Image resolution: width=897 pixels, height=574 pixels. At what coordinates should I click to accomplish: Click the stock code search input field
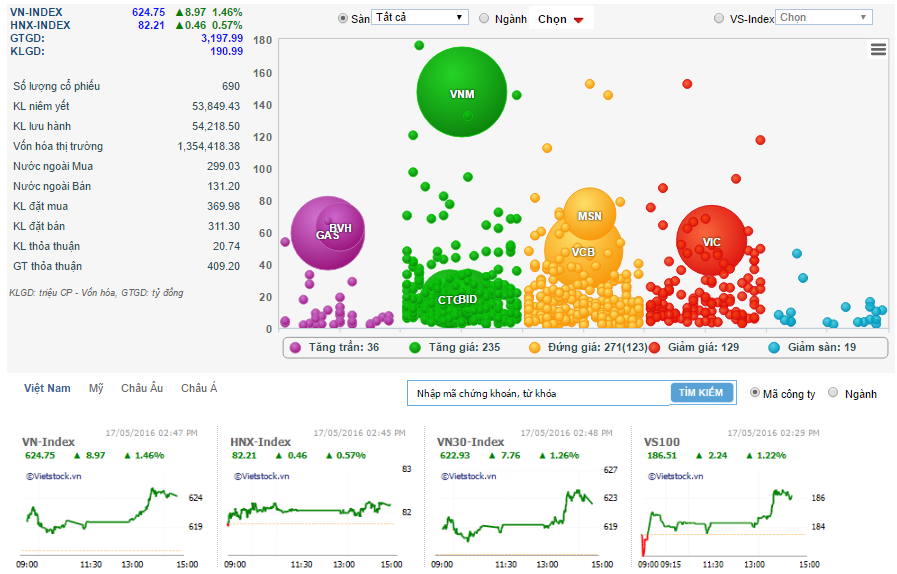(x=538, y=393)
